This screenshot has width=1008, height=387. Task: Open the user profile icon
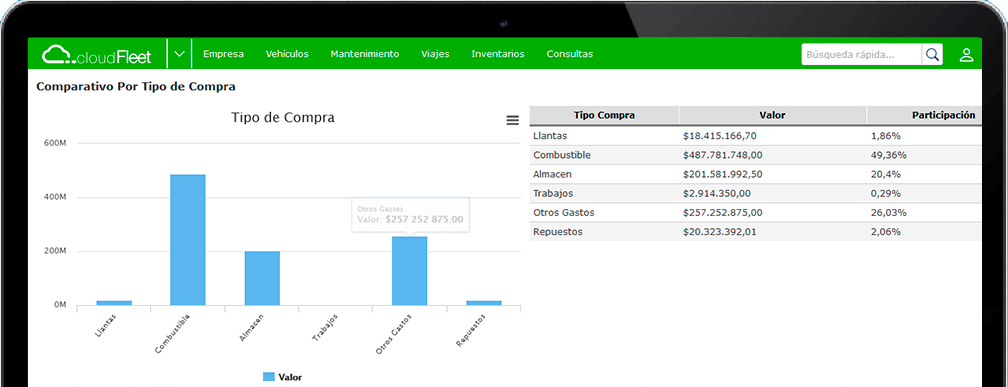(x=966, y=55)
